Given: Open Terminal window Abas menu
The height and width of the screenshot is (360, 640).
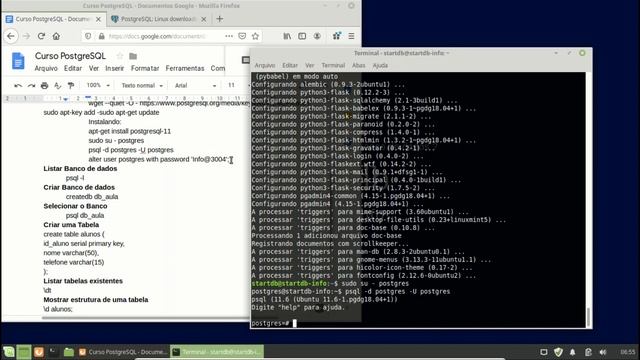Looking at the screenshot, I should pos(359,65).
